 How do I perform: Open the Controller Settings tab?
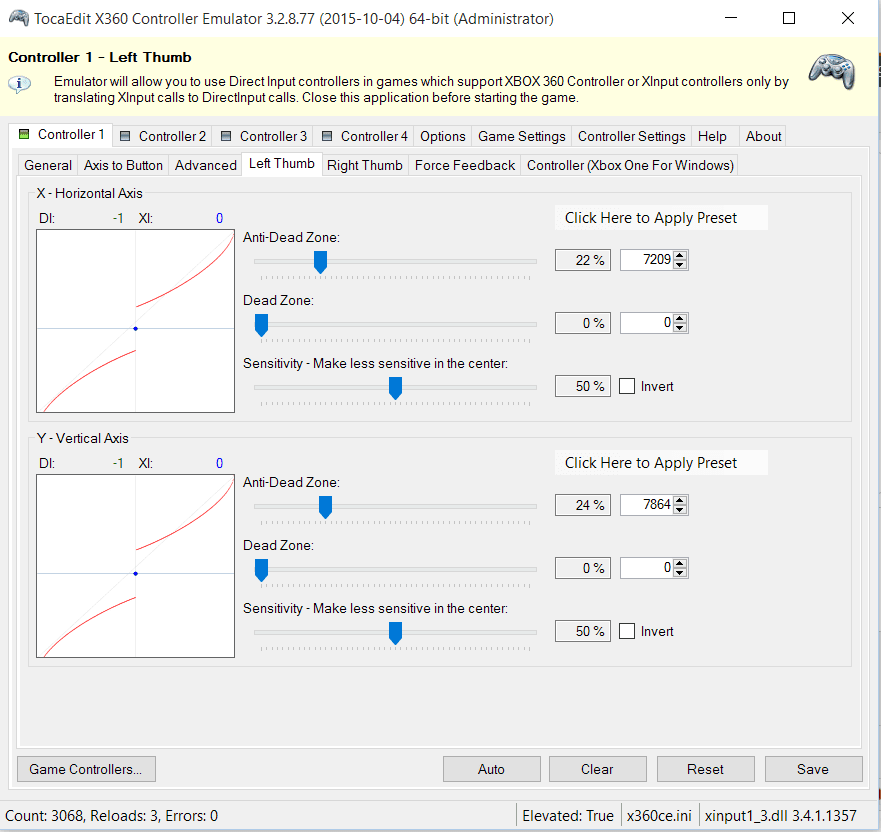632,136
